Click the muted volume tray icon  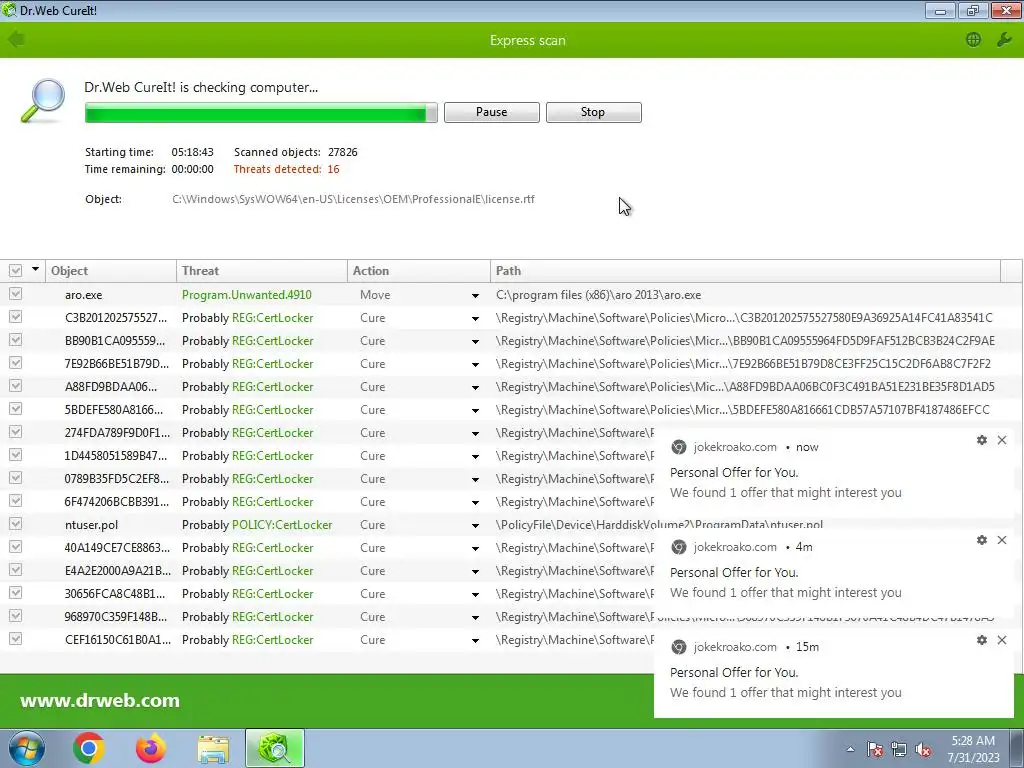[x=923, y=749]
